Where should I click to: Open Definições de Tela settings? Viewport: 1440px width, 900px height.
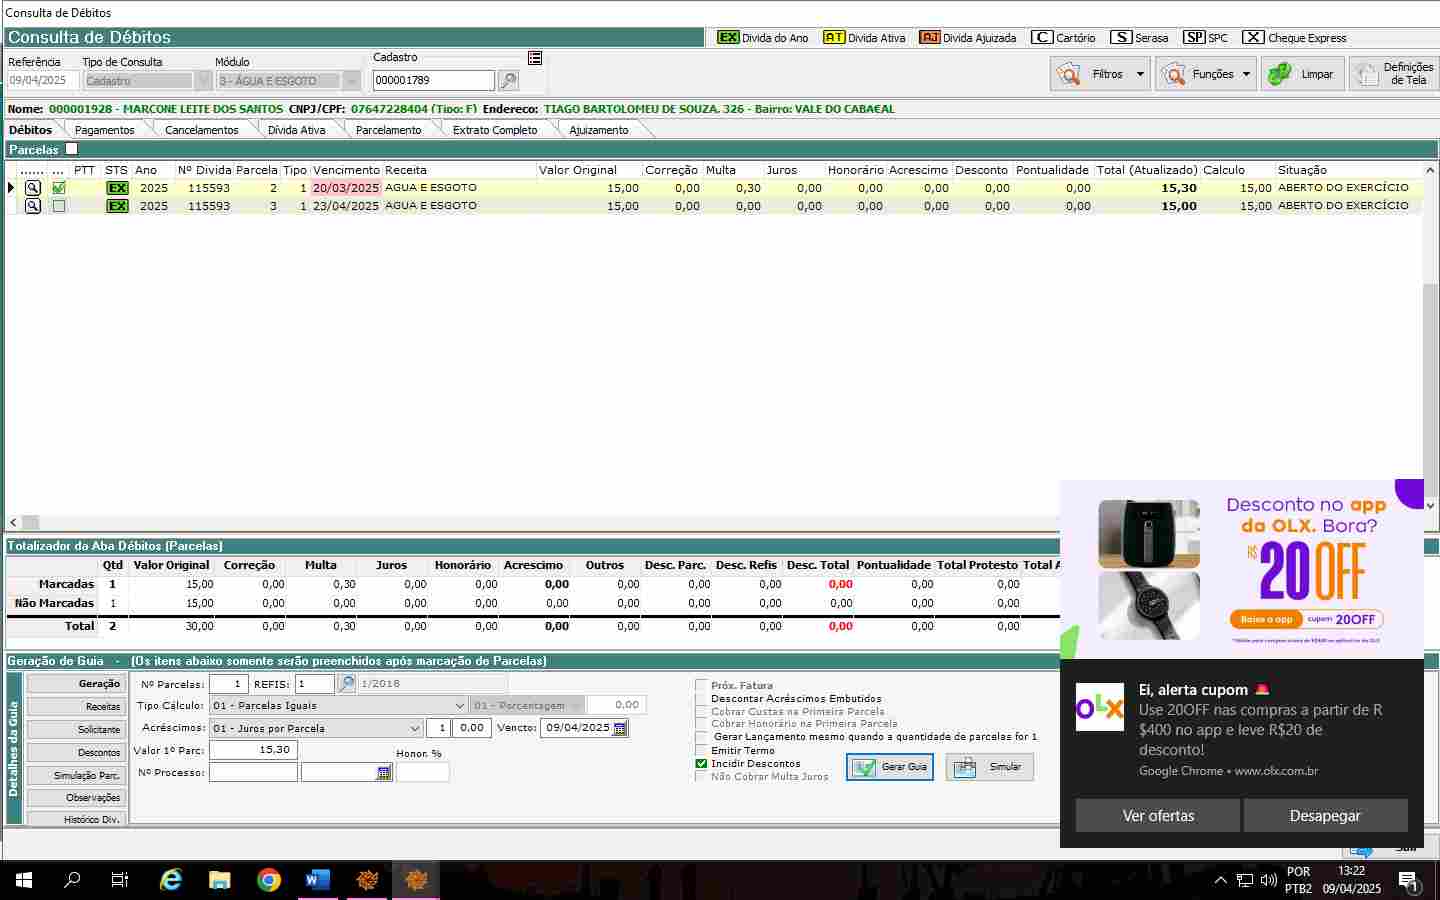1393,74
